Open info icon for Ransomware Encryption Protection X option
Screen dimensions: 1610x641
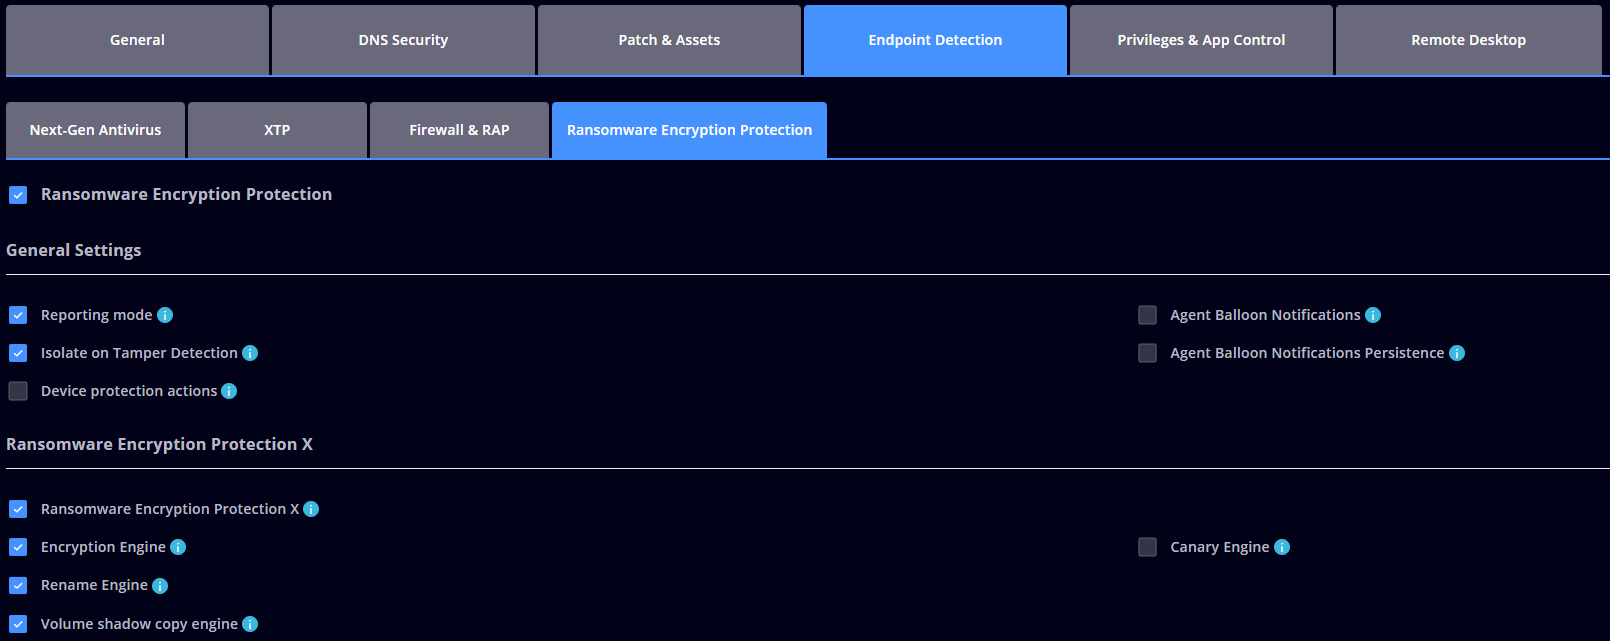[x=311, y=509]
